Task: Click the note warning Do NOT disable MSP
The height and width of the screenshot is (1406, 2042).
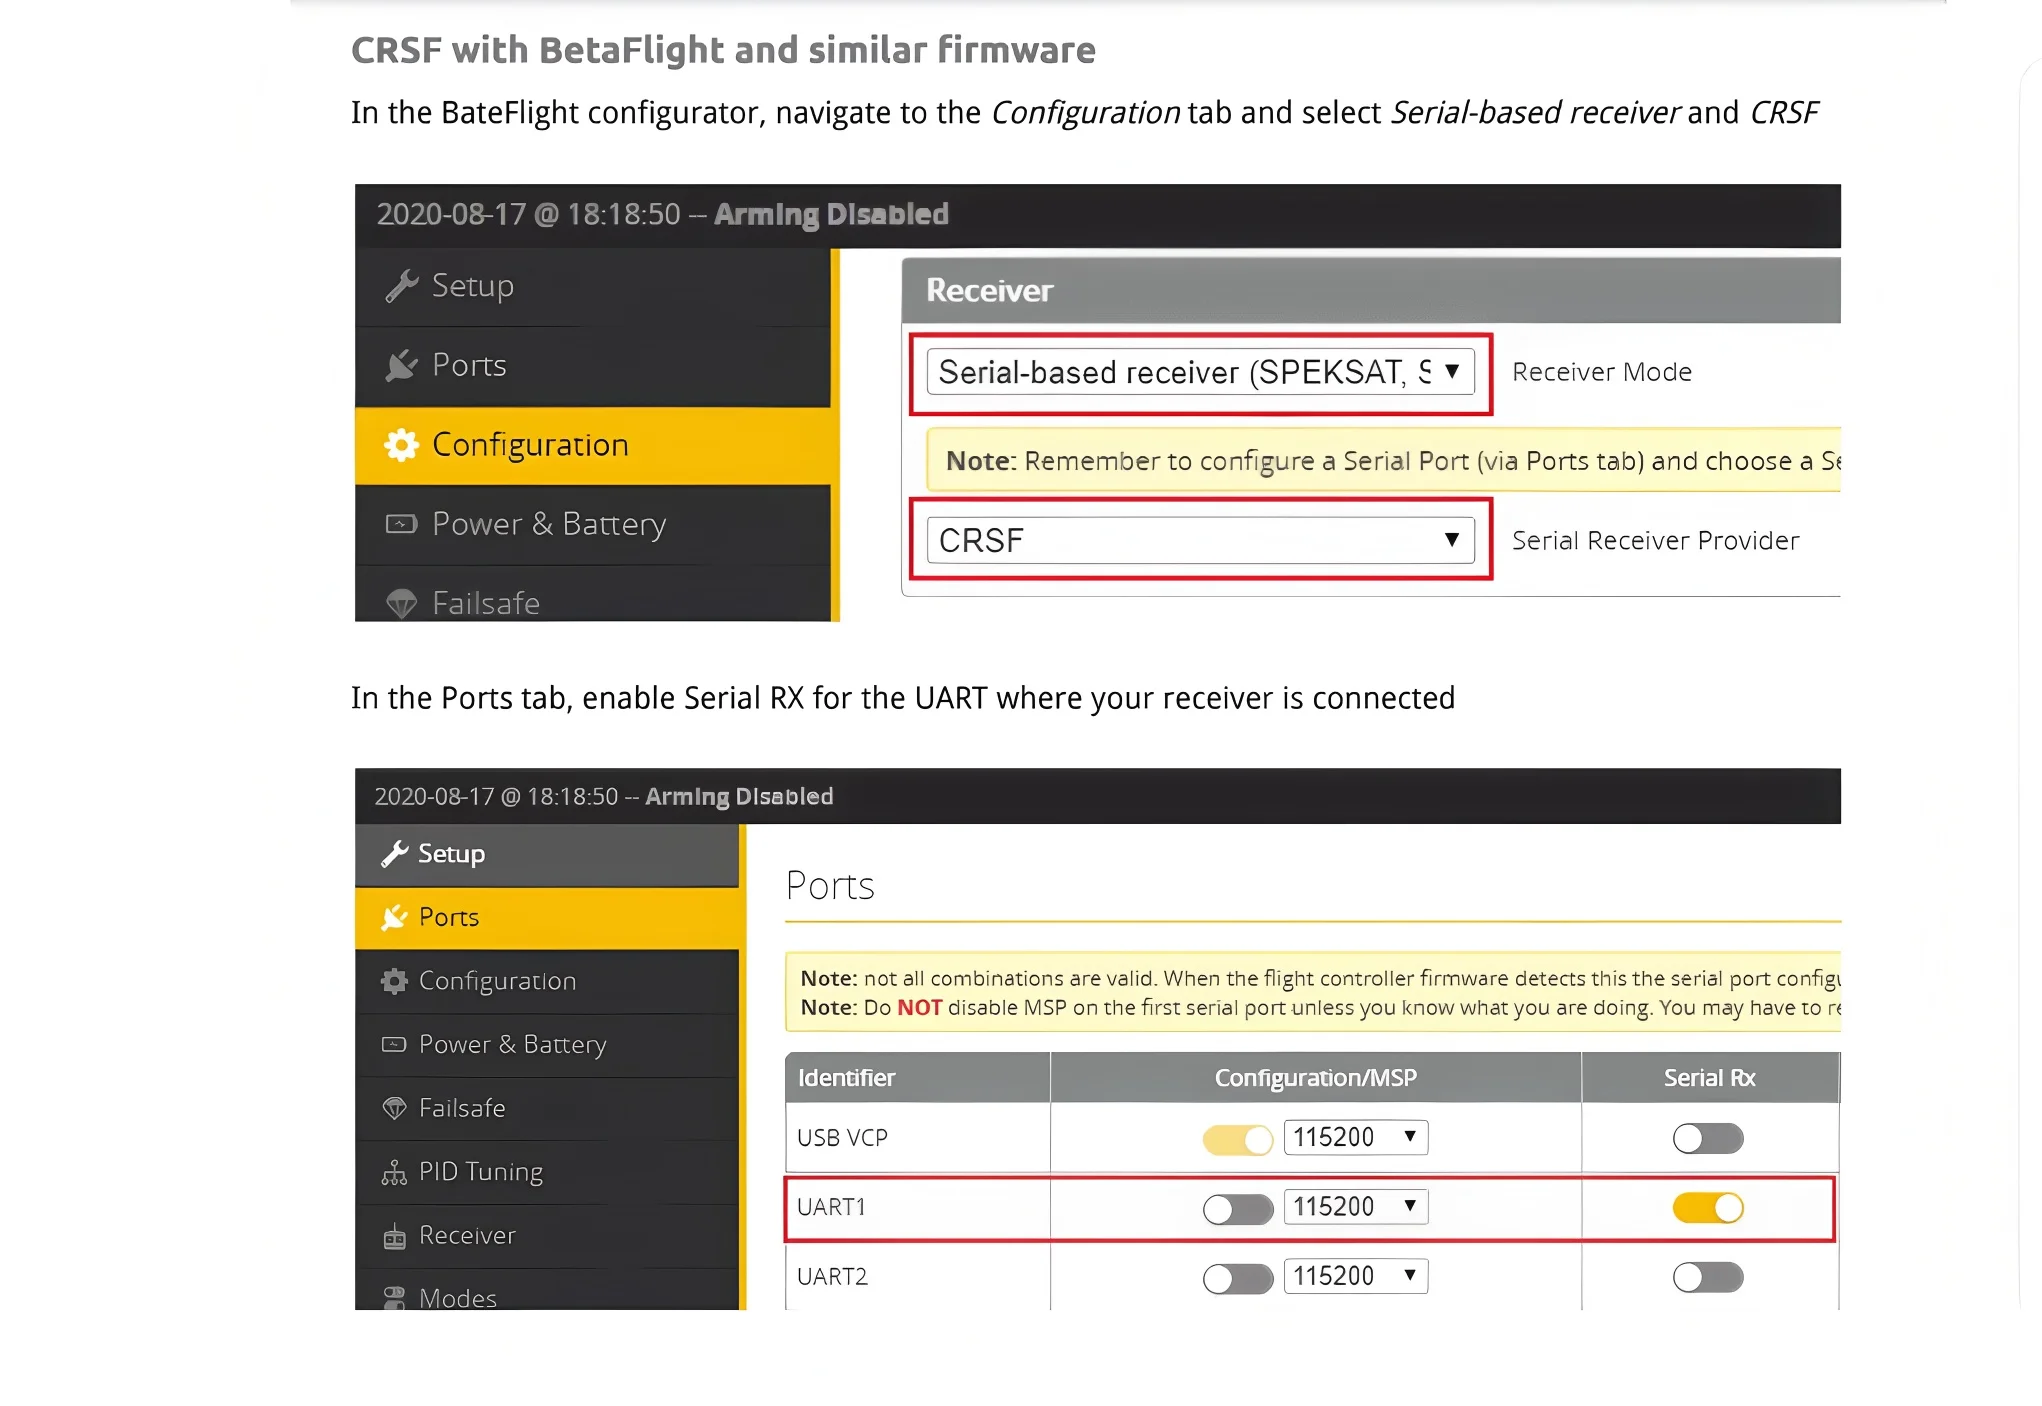Action: click(1320, 1007)
